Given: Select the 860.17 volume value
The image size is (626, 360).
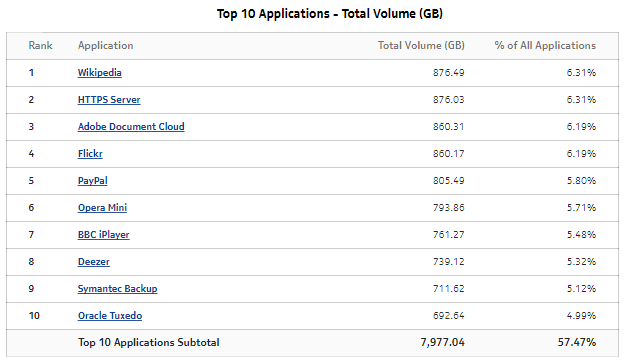Looking at the screenshot, I should pyautogui.click(x=449, y=154).
